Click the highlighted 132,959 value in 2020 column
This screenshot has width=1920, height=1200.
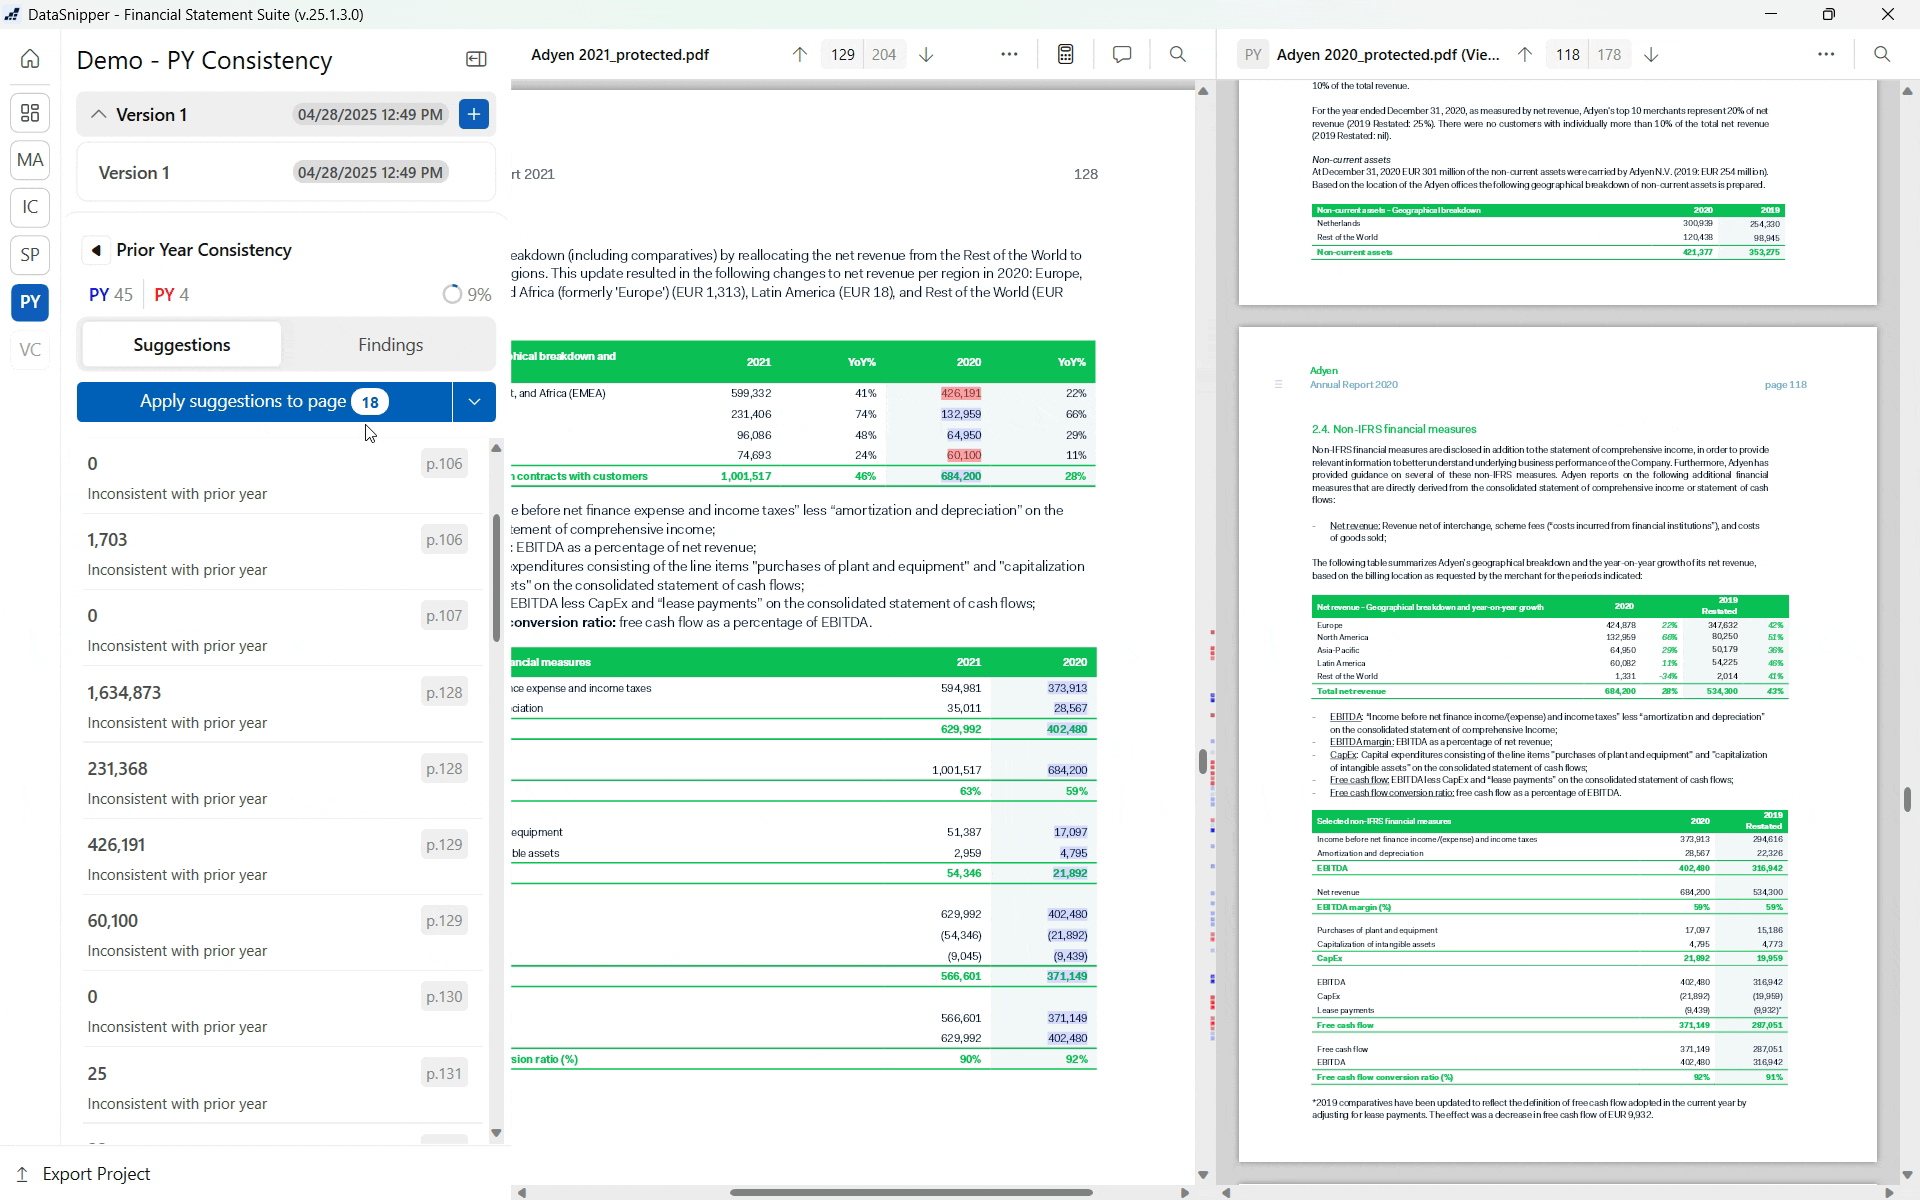coord(960,415)
